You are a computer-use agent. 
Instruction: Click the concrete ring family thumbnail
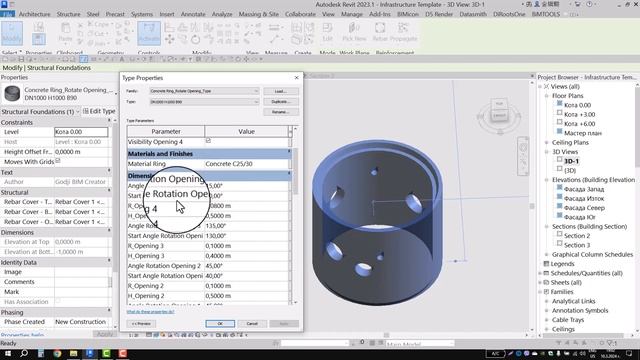click(12, 94)
